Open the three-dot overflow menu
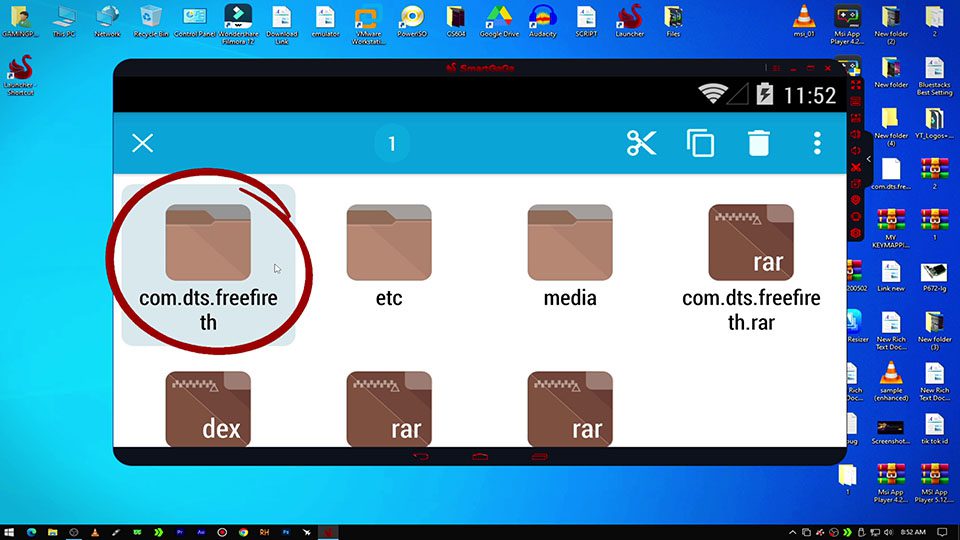960x540 pixels. [x=817, y=144]
